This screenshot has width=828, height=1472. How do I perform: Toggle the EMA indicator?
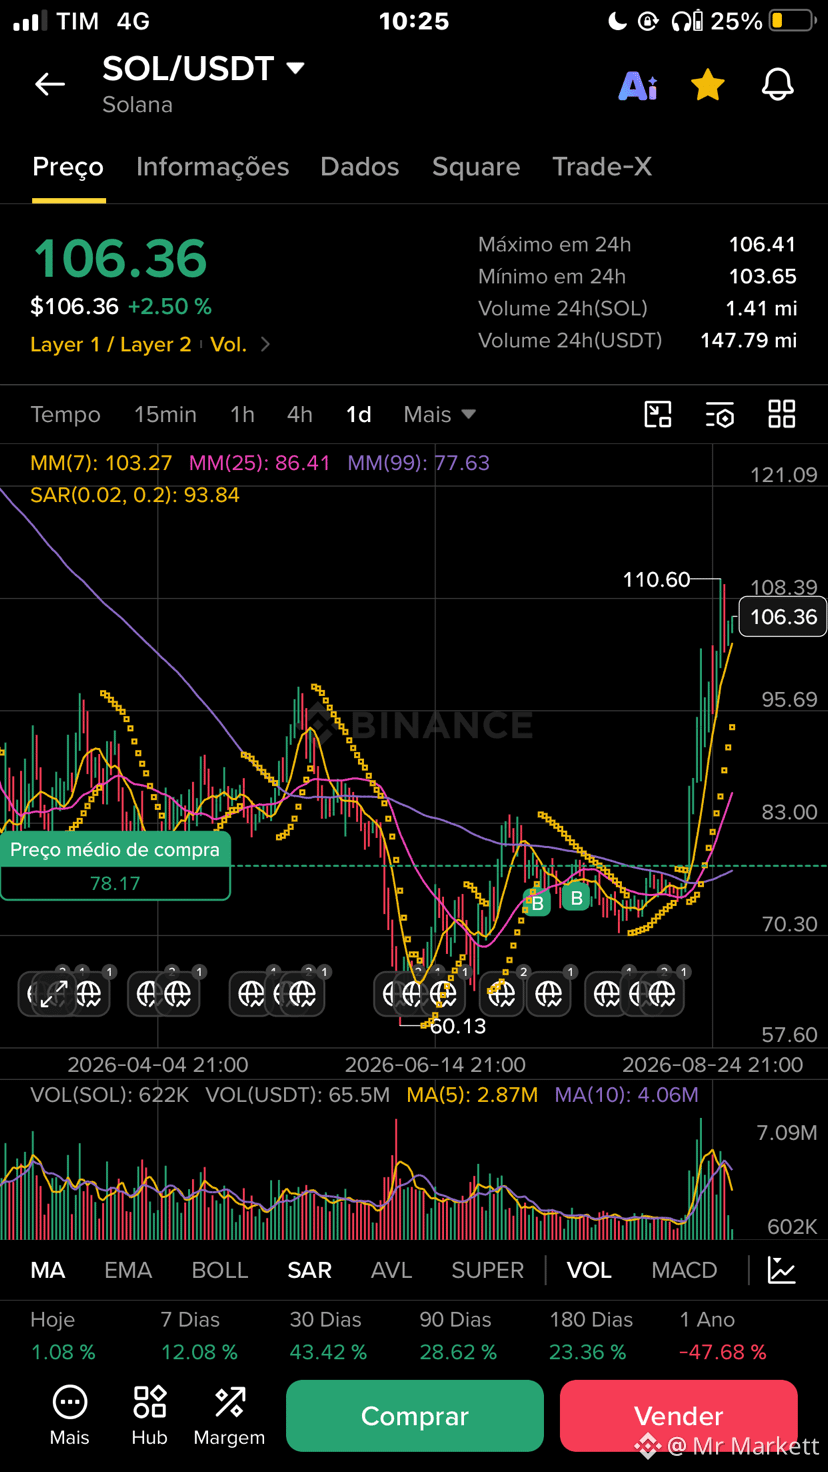click(128, 1270)
